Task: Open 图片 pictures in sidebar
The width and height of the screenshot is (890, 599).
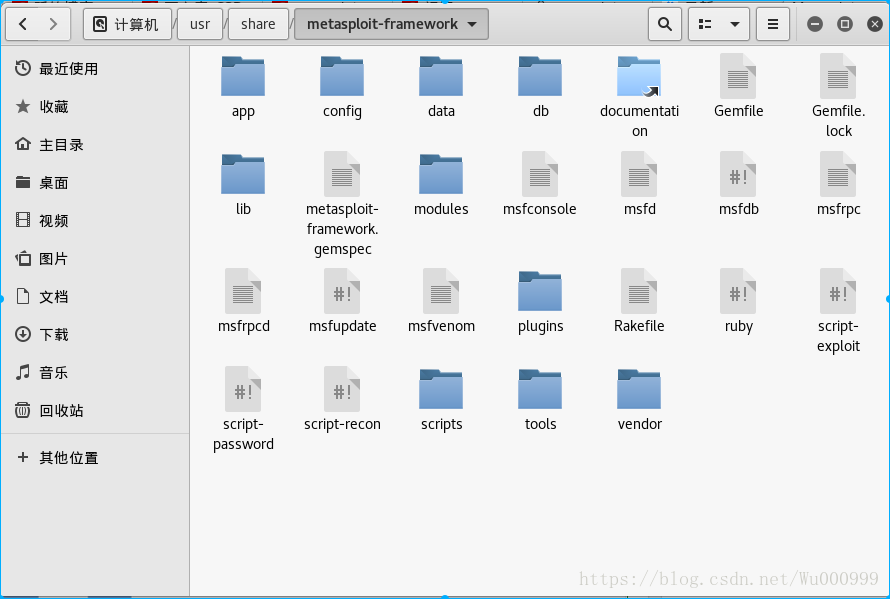Action: (95, 258)
